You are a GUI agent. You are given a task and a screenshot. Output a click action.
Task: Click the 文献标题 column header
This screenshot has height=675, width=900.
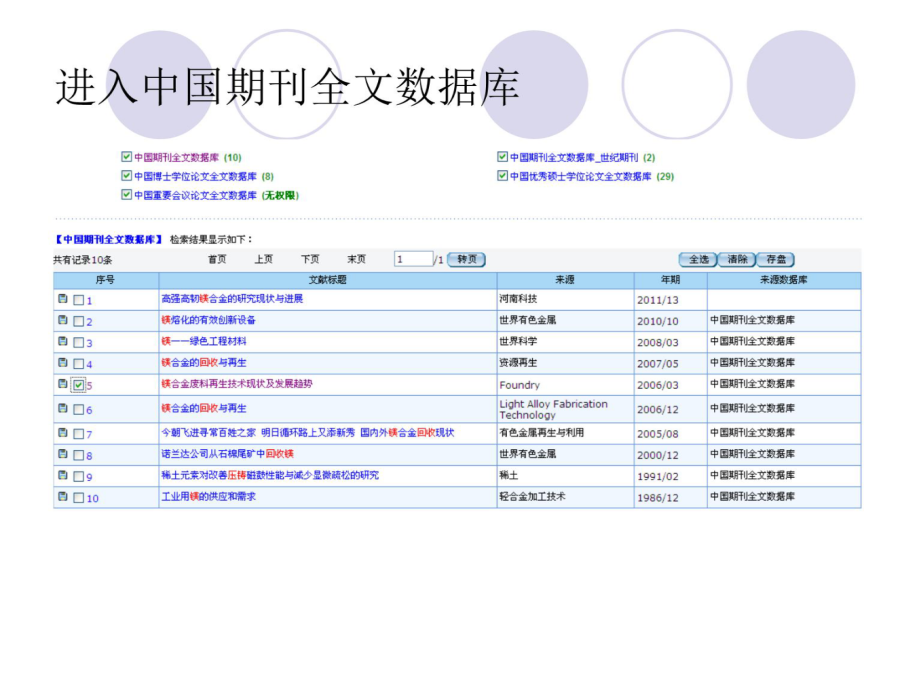click(328, 280)
